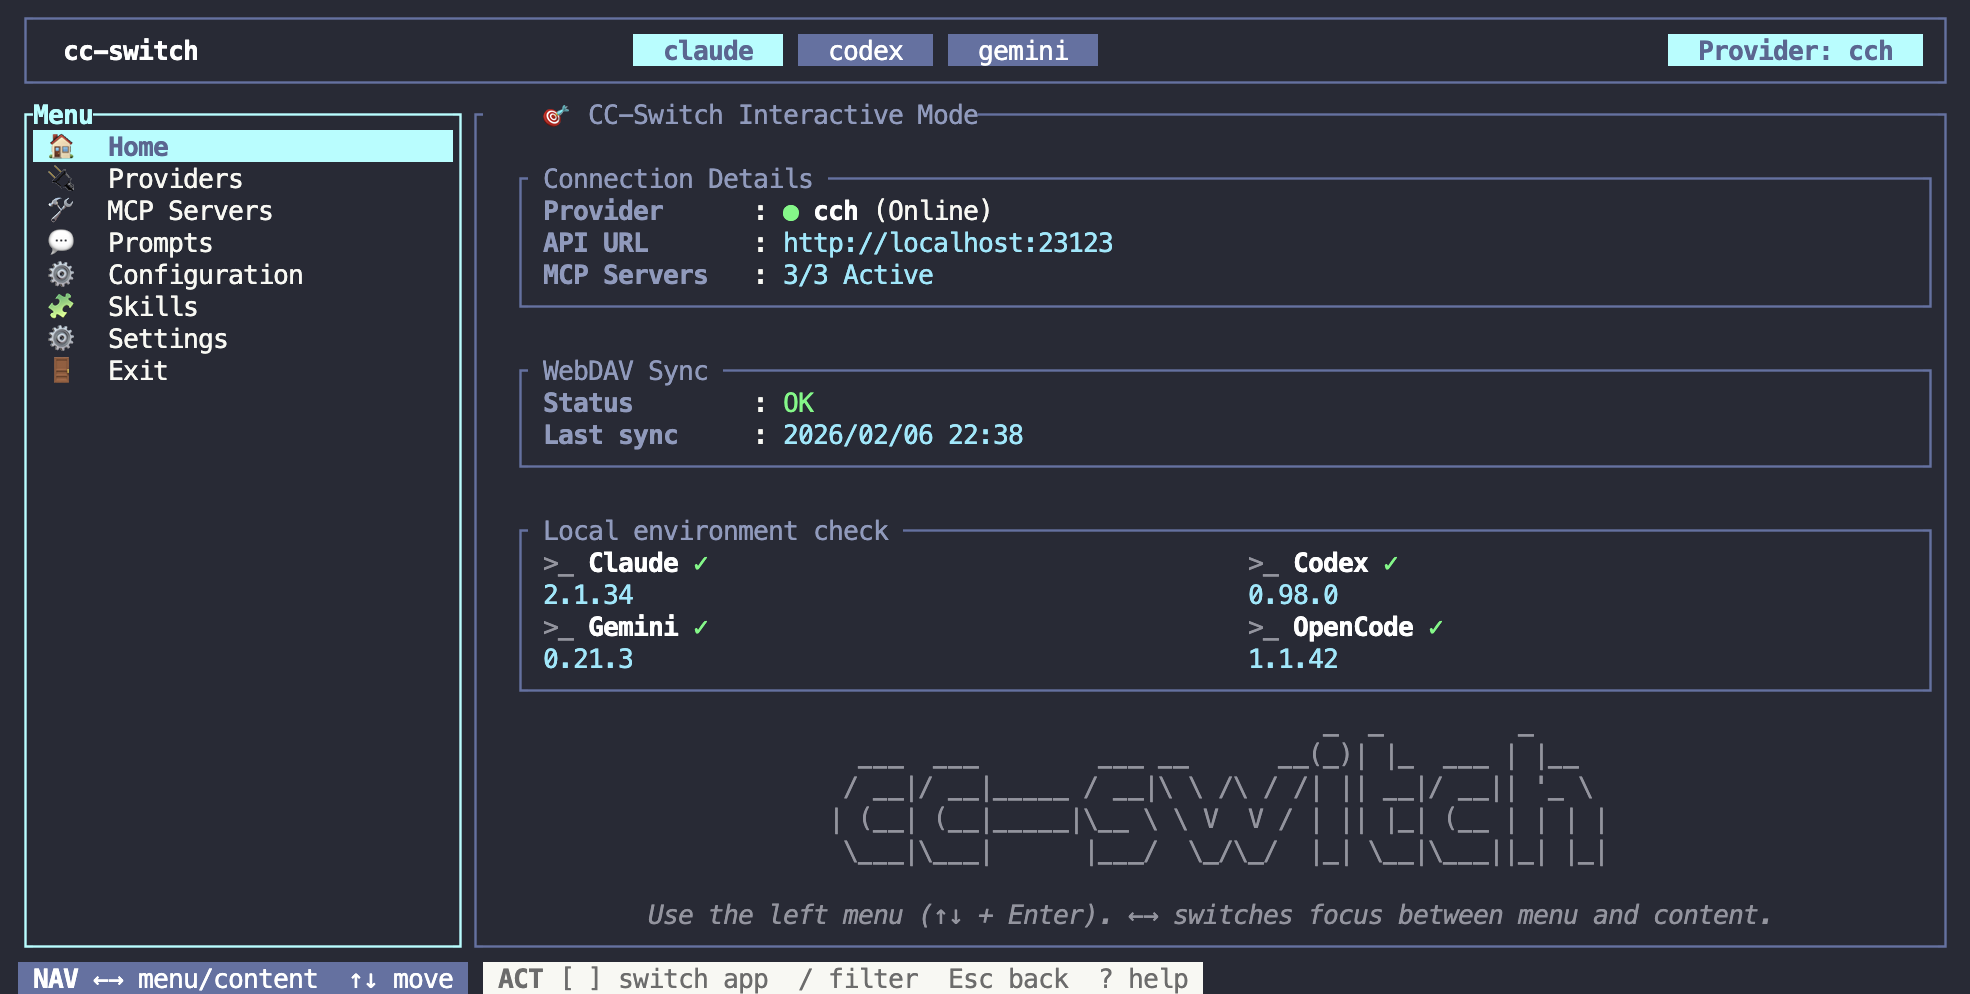This screenshot has height=994, width=1970.
Task: Open the localhost:23123 API URL link
Action: pyautogui.click(x=948, y=242)
